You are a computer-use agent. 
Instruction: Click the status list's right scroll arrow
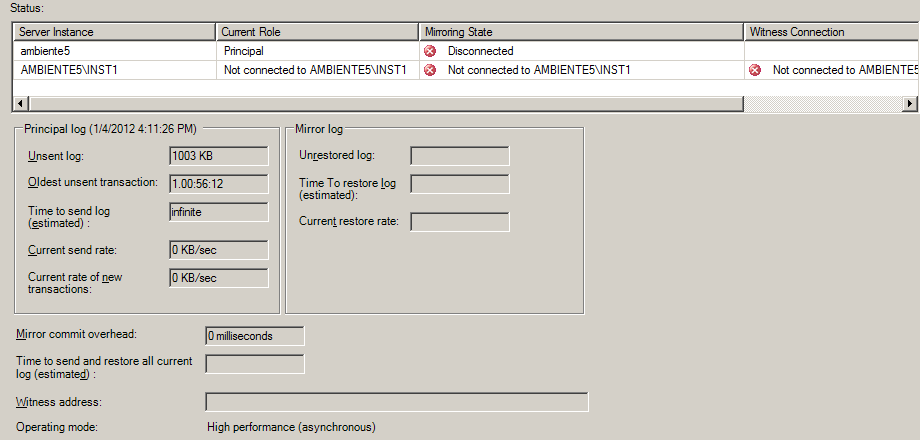pos(909,103)
